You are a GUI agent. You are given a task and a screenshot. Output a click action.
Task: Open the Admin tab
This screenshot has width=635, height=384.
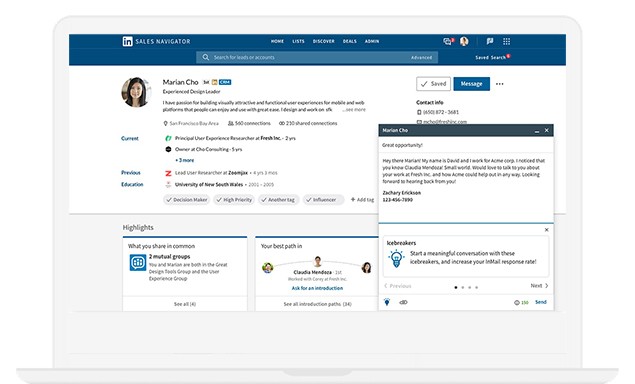tap(372, 41)
